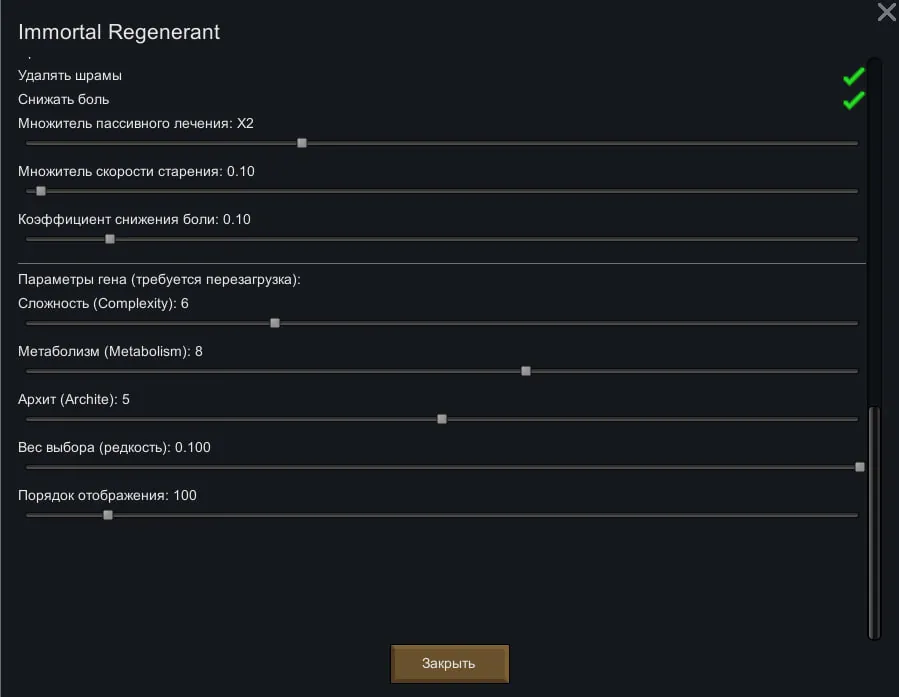Click the 'Порядок отображения' slider handle

108,515
